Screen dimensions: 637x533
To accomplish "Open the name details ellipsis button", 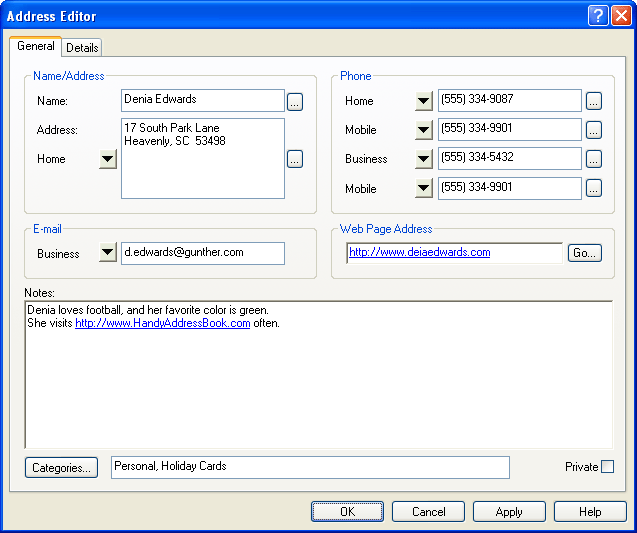I will pyautogui.click(x=295, y=102).
